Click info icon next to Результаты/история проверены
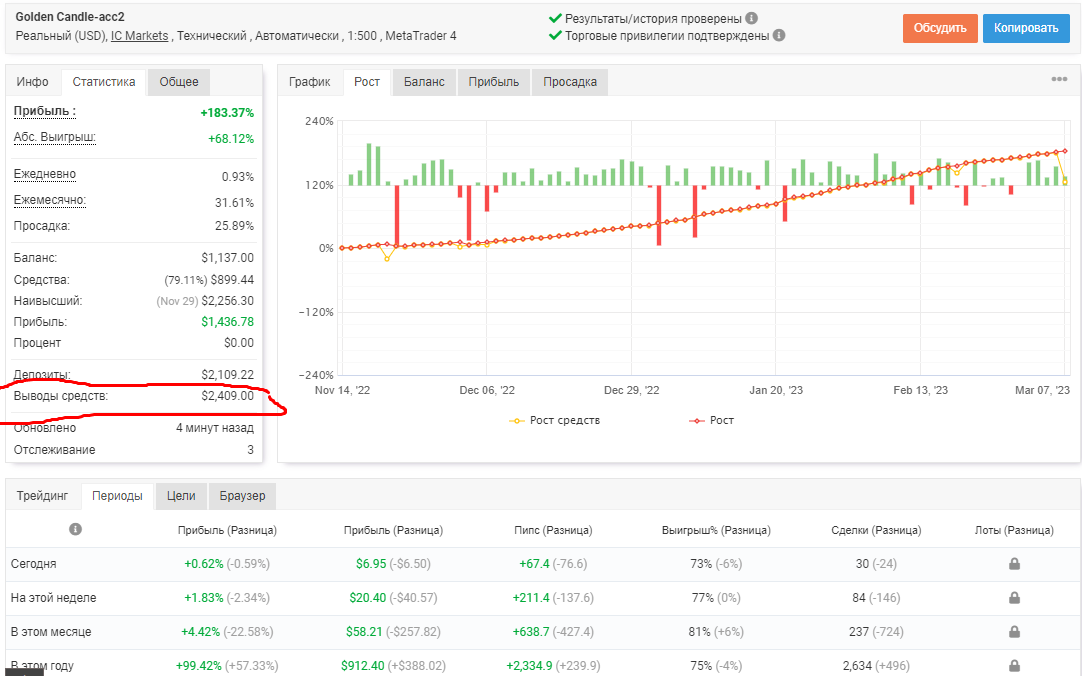 click(x=751, y=19)
